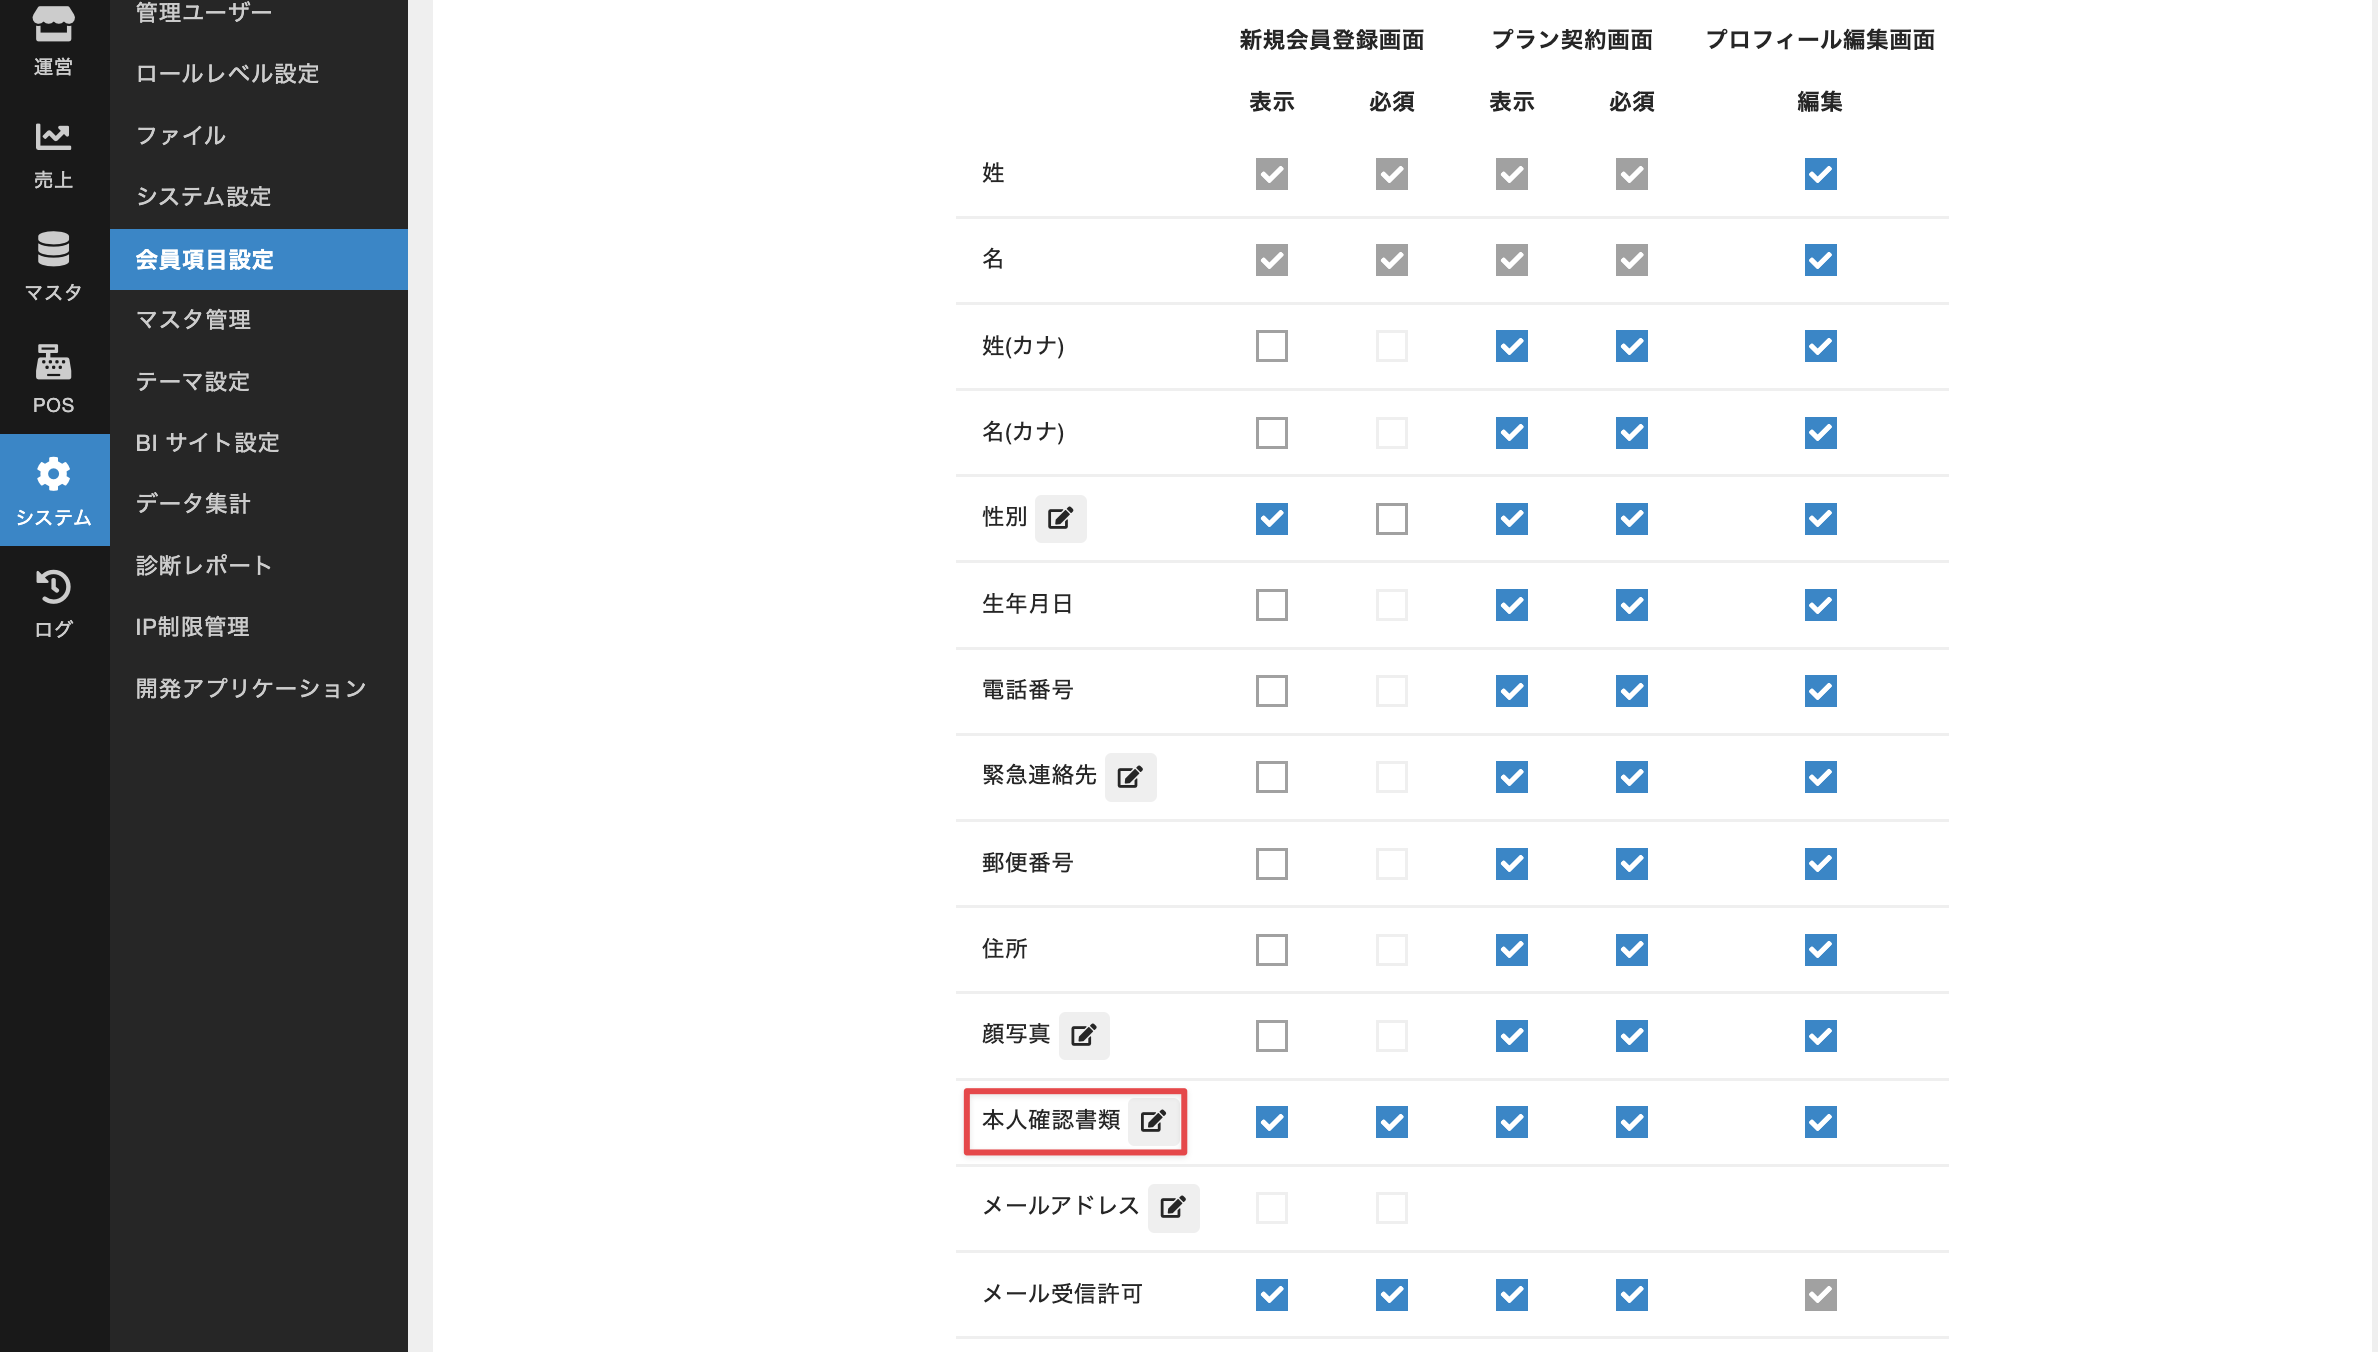Uncheck 住所 required on plan contract screen

pos(1631,950)
